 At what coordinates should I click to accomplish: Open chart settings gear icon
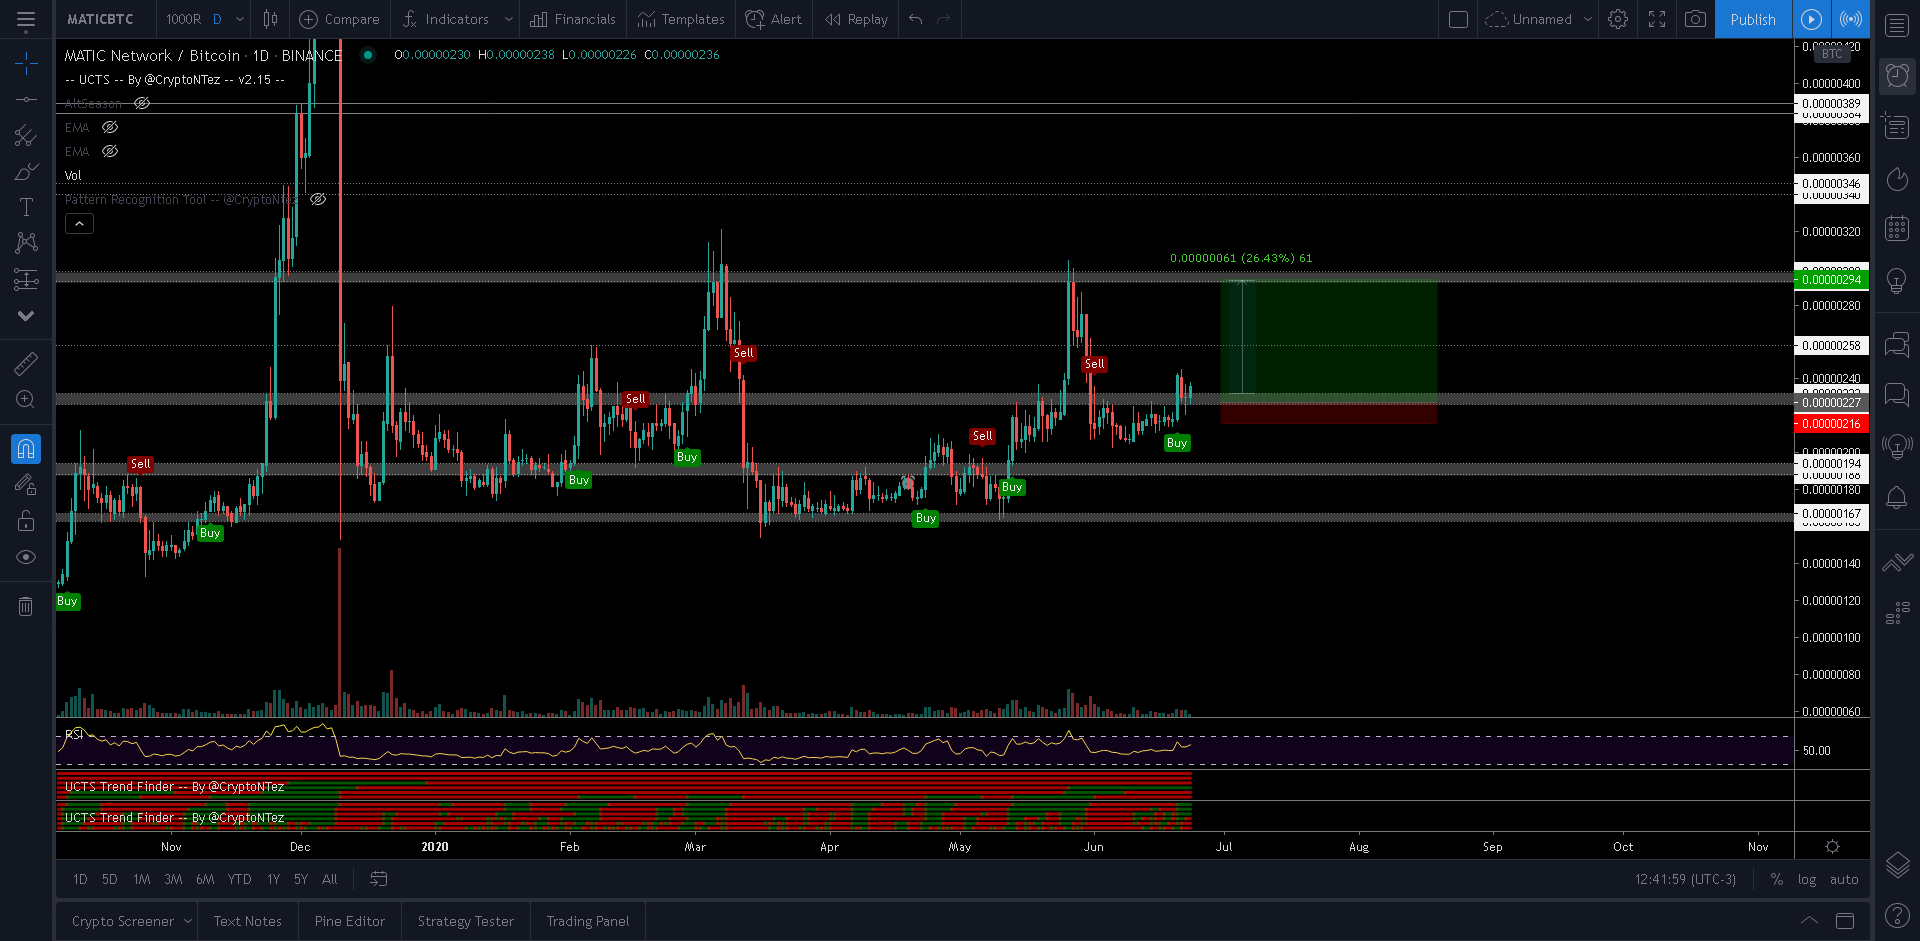point(1618,19)
